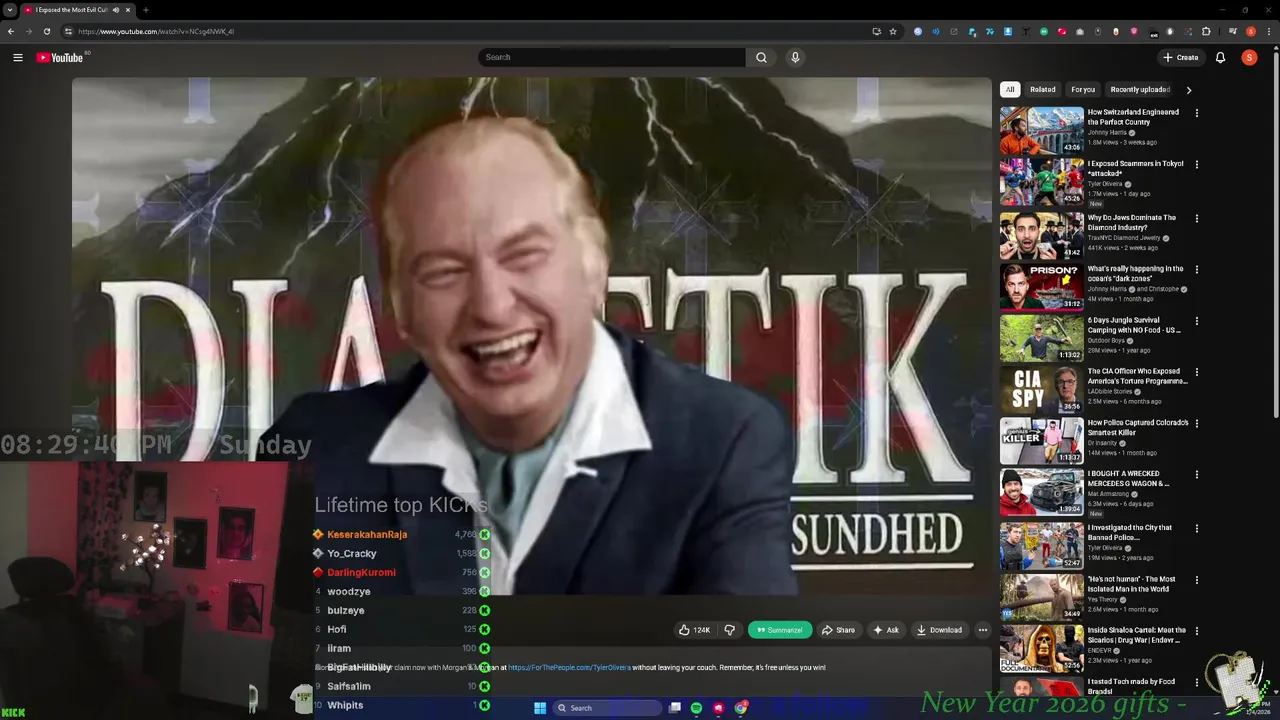Click the green Summarize button
Screen dimensions: 1280x720
[x=780, y=630]
